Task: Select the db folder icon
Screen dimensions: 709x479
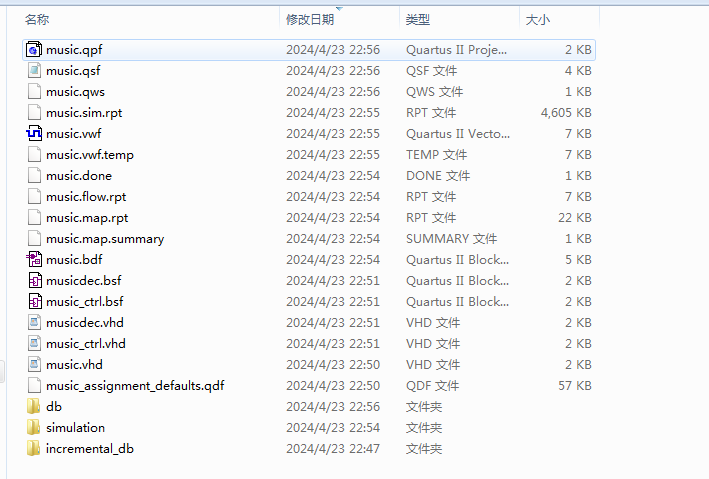Action: (33, 407)
